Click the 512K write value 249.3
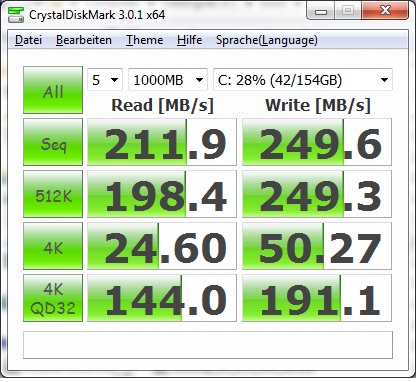Viewport: 420px width, 382px height. pyautogui.click(x=317, y=194)
